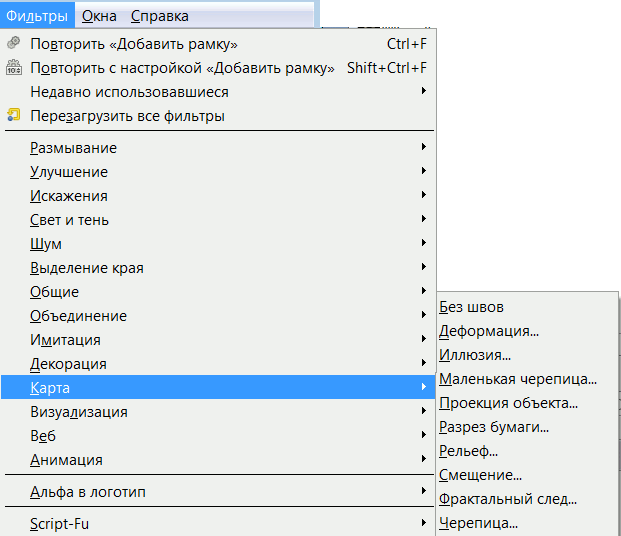Choose the Деформация… filter

point(489,331)
